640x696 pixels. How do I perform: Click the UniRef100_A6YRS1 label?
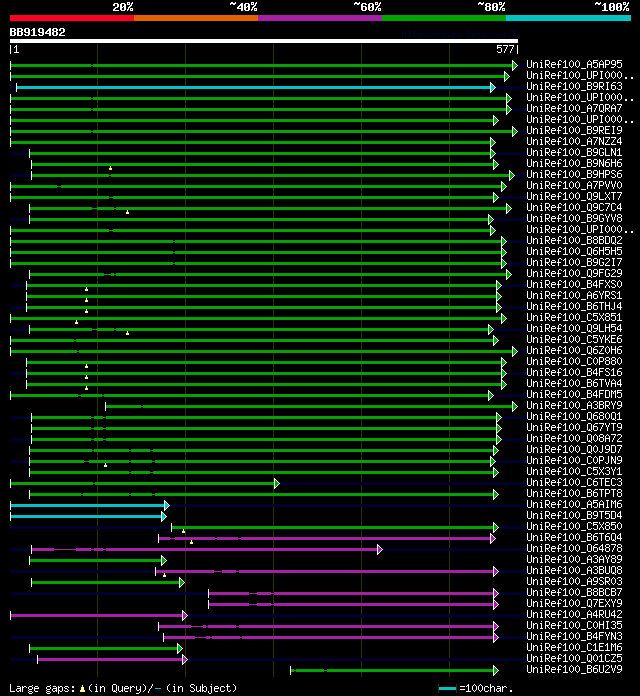[x=574, y=295]
